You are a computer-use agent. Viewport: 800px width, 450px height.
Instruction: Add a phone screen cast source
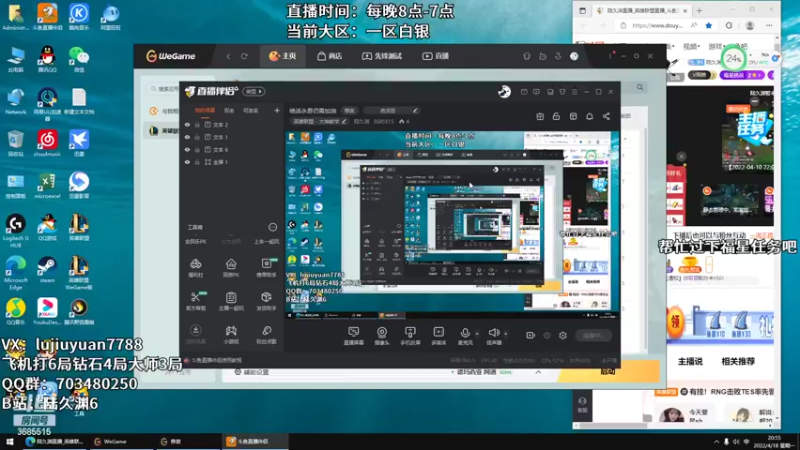tap(410, 336)
